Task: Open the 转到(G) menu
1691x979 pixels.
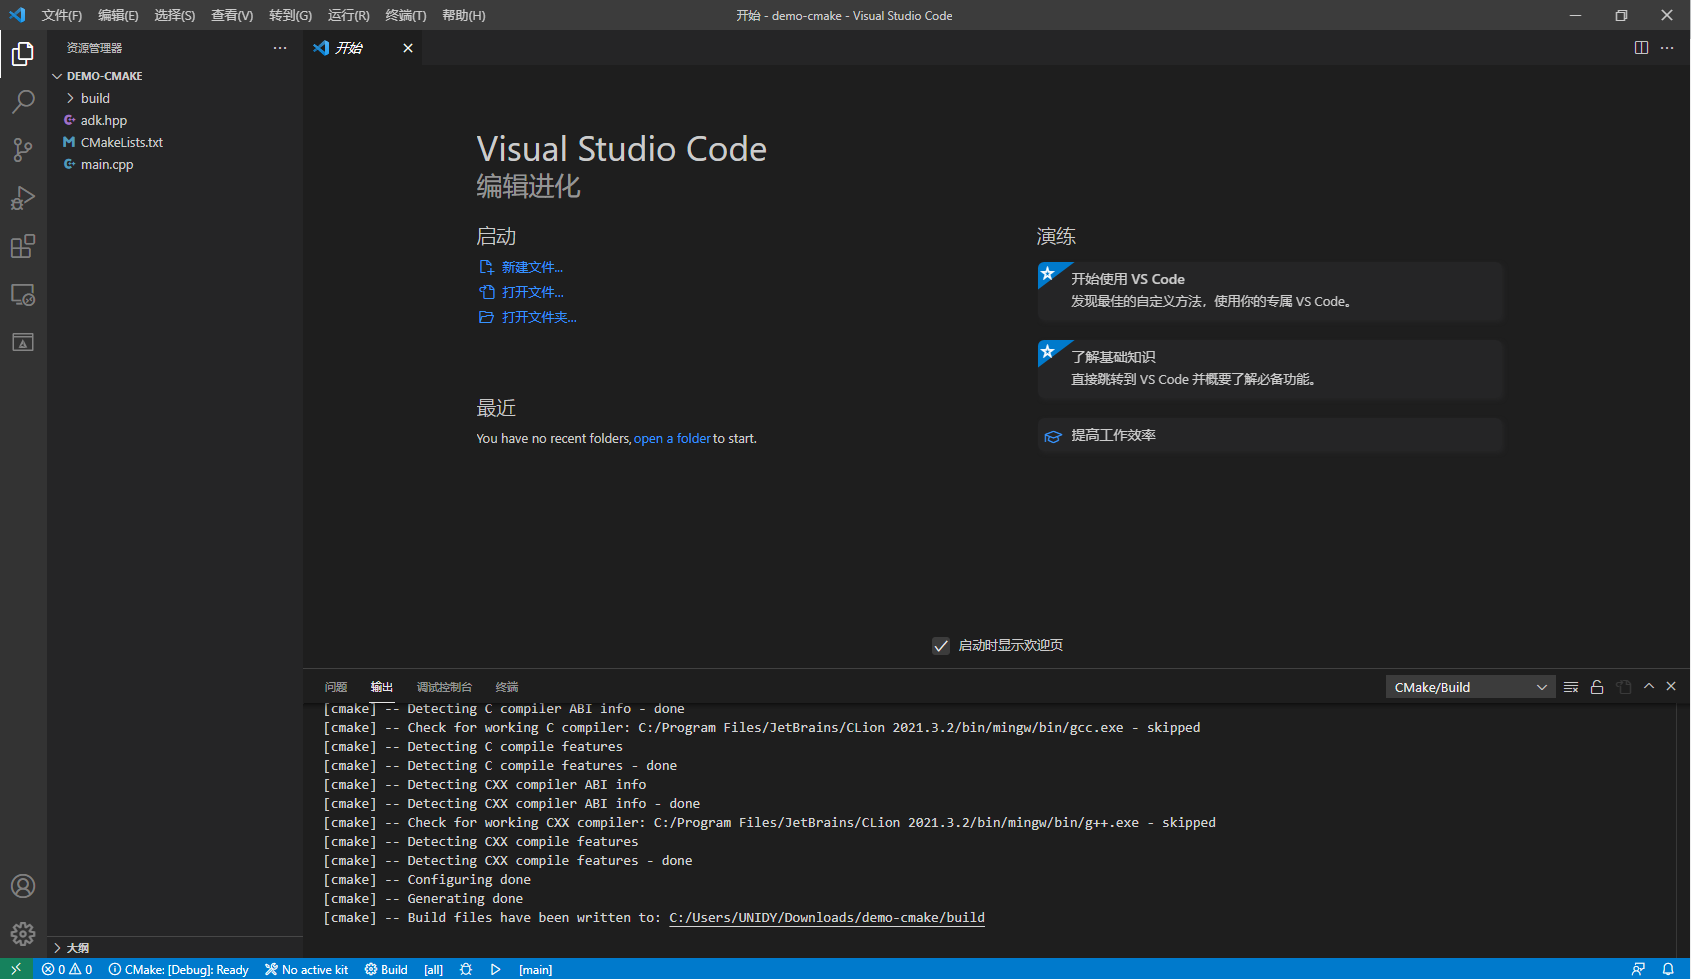Action: pos(290,15)
